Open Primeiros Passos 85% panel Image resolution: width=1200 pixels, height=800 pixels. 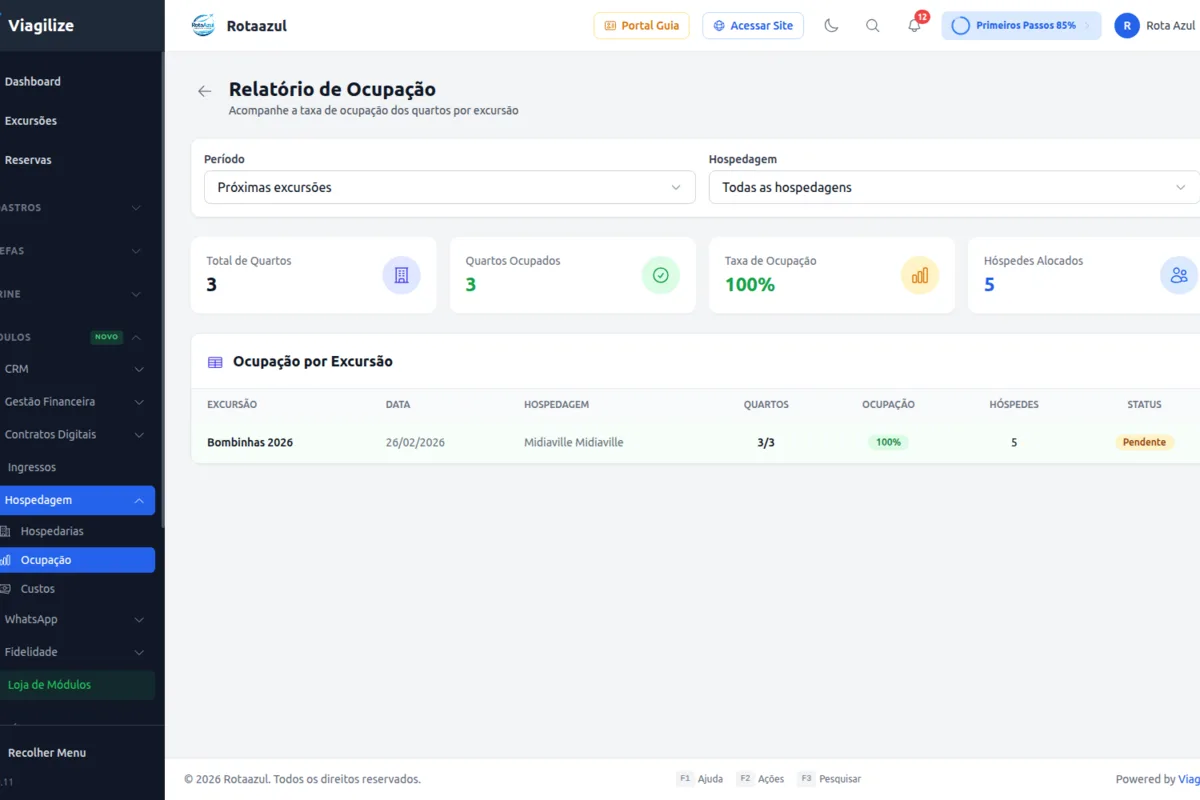(x=1021, y=26)
